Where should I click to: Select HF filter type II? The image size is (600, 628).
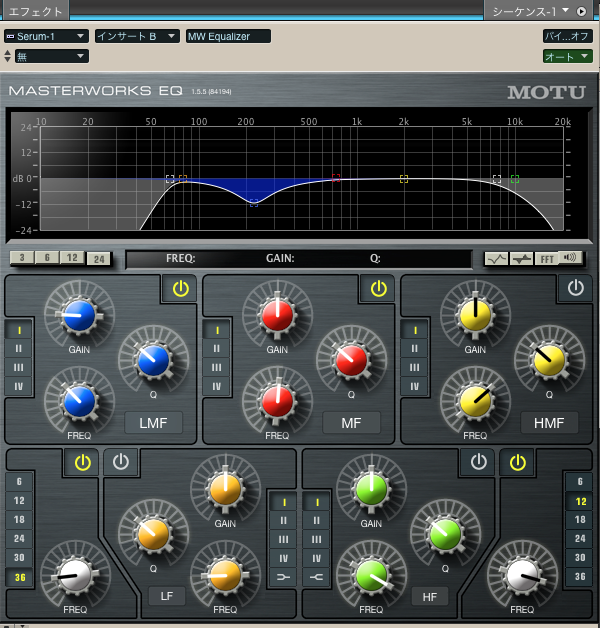coord(316,521)
